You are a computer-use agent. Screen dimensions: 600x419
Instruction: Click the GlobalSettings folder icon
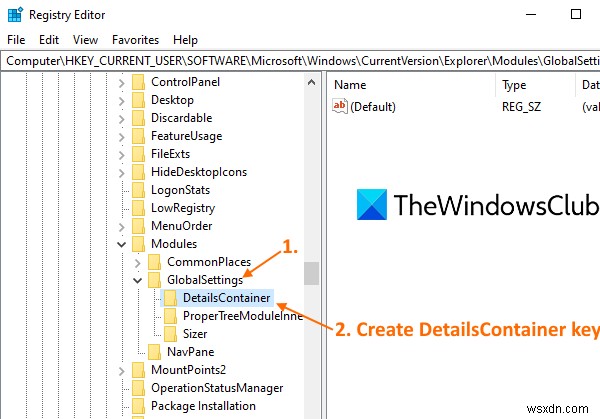(x=155, y=280)
